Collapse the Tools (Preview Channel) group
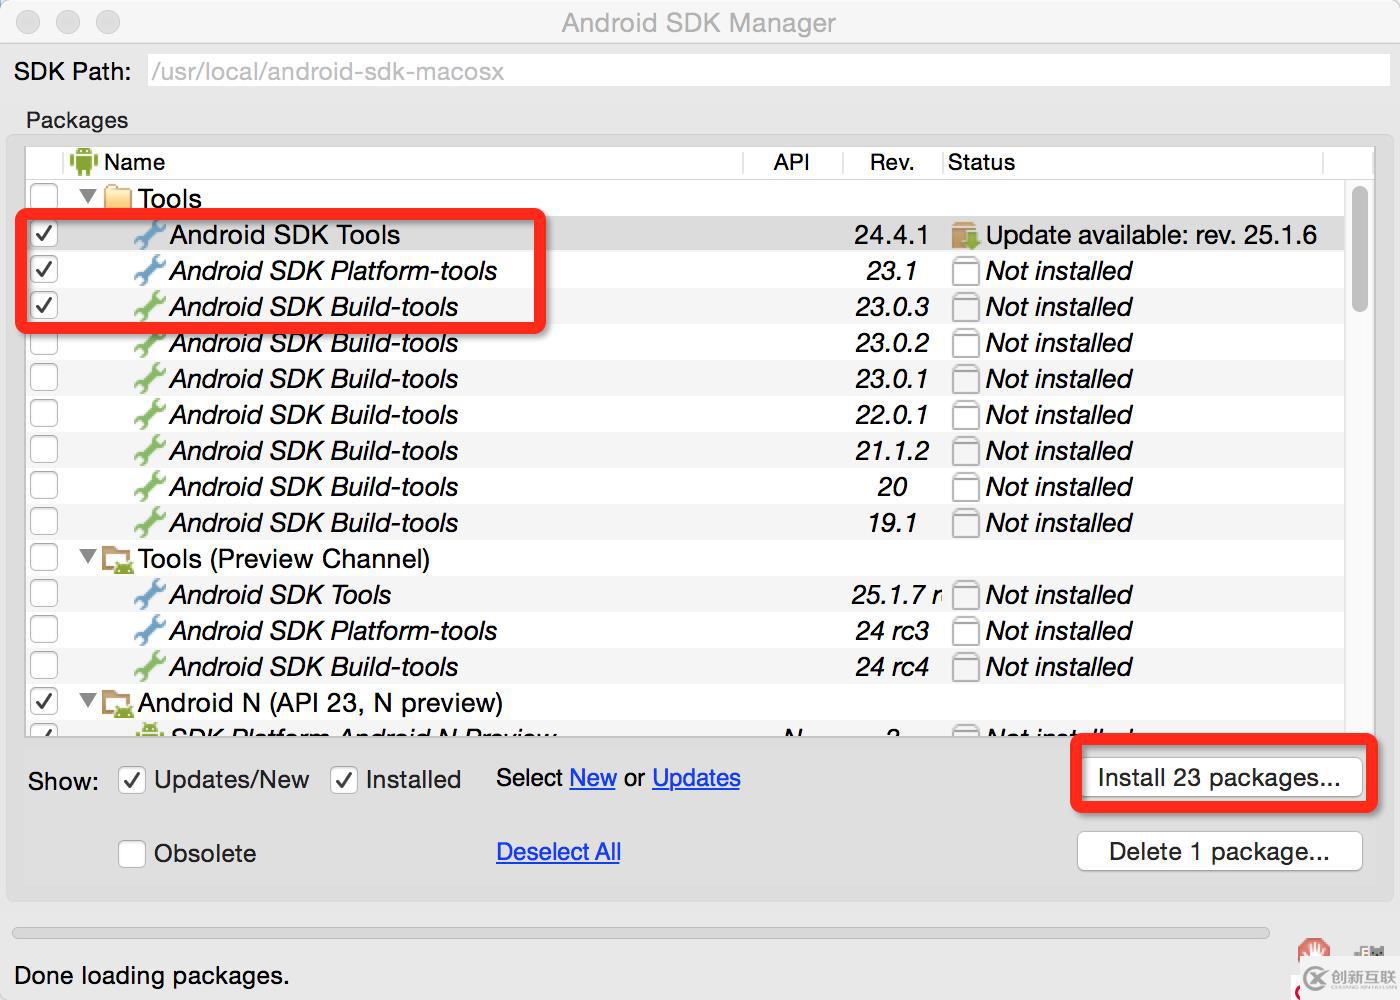This screenshot has height=1000, width=1400. (88, 557)
